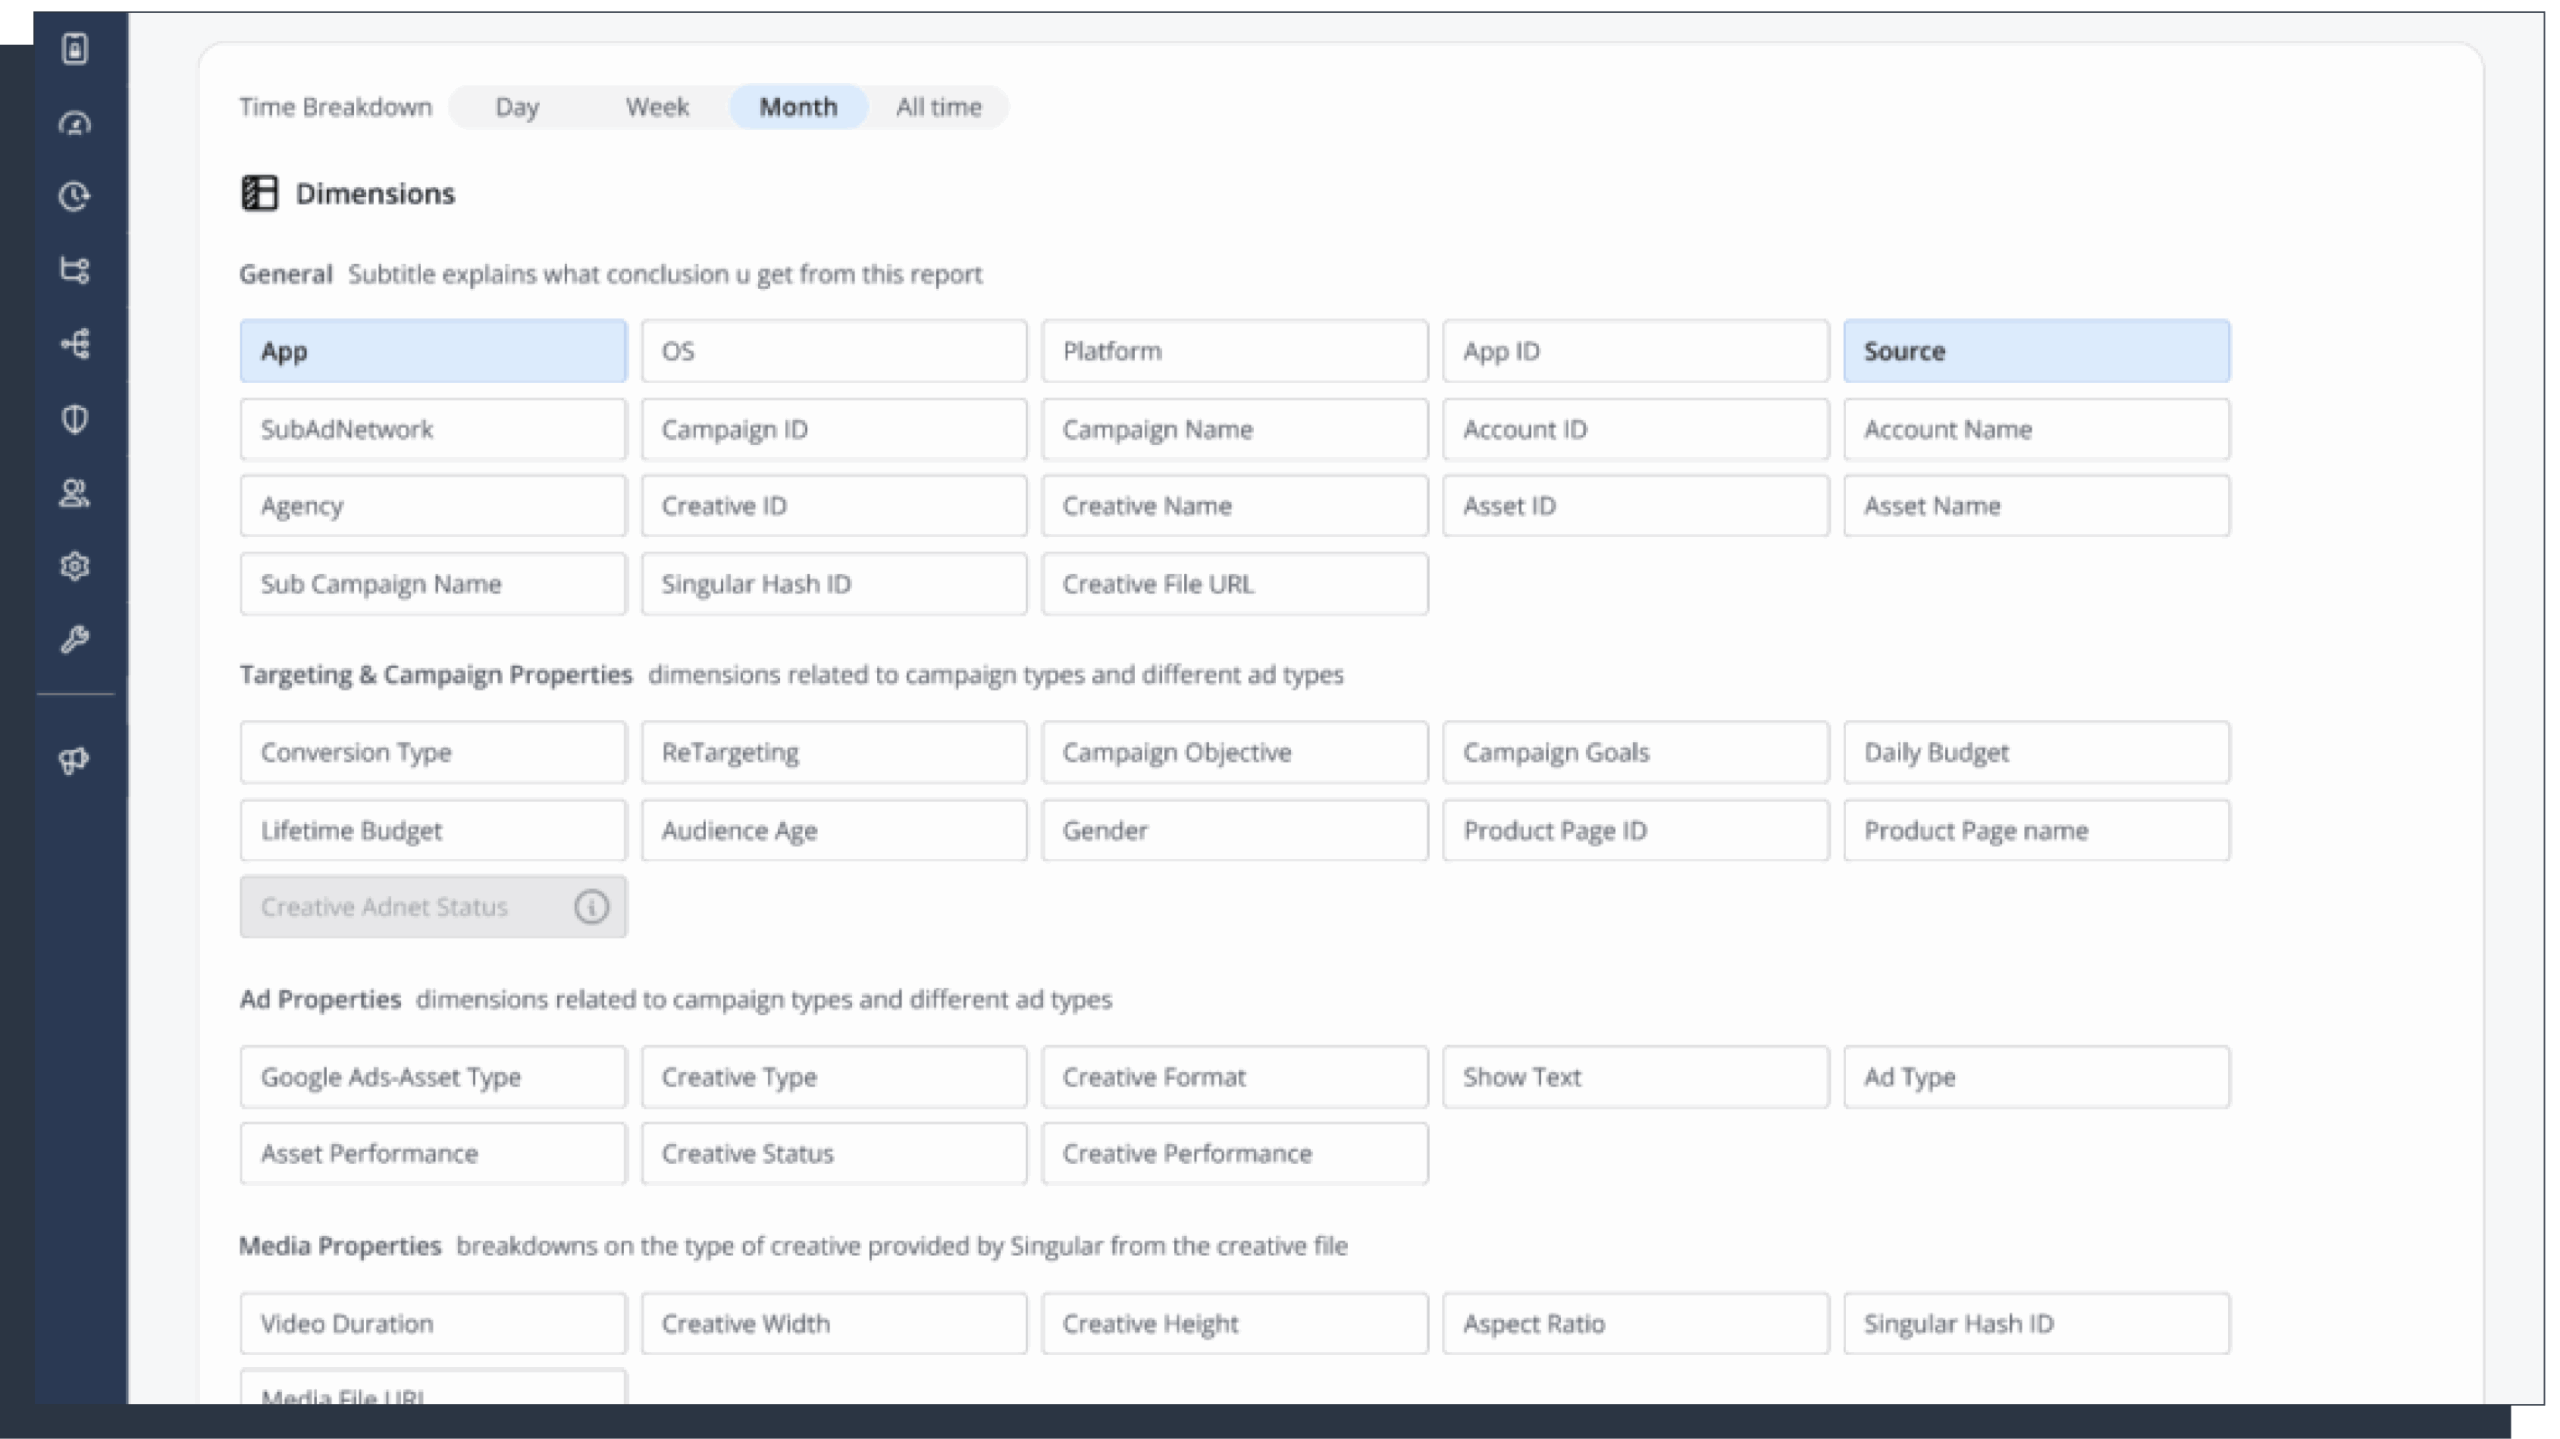
Task: Open the megaphone announcements icon in sidebar
Action: [x=75, y=761]
